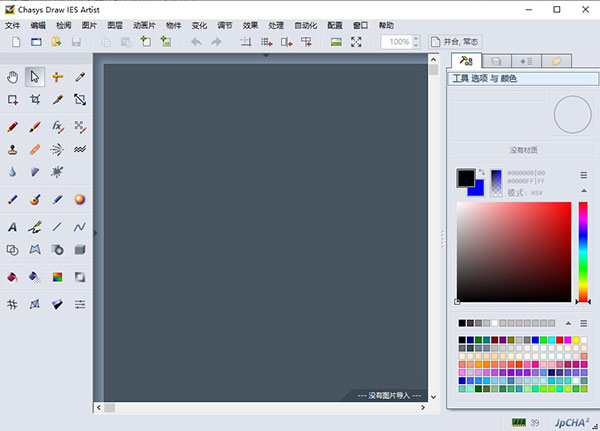Choose the Crop tool

pos(35,100)
